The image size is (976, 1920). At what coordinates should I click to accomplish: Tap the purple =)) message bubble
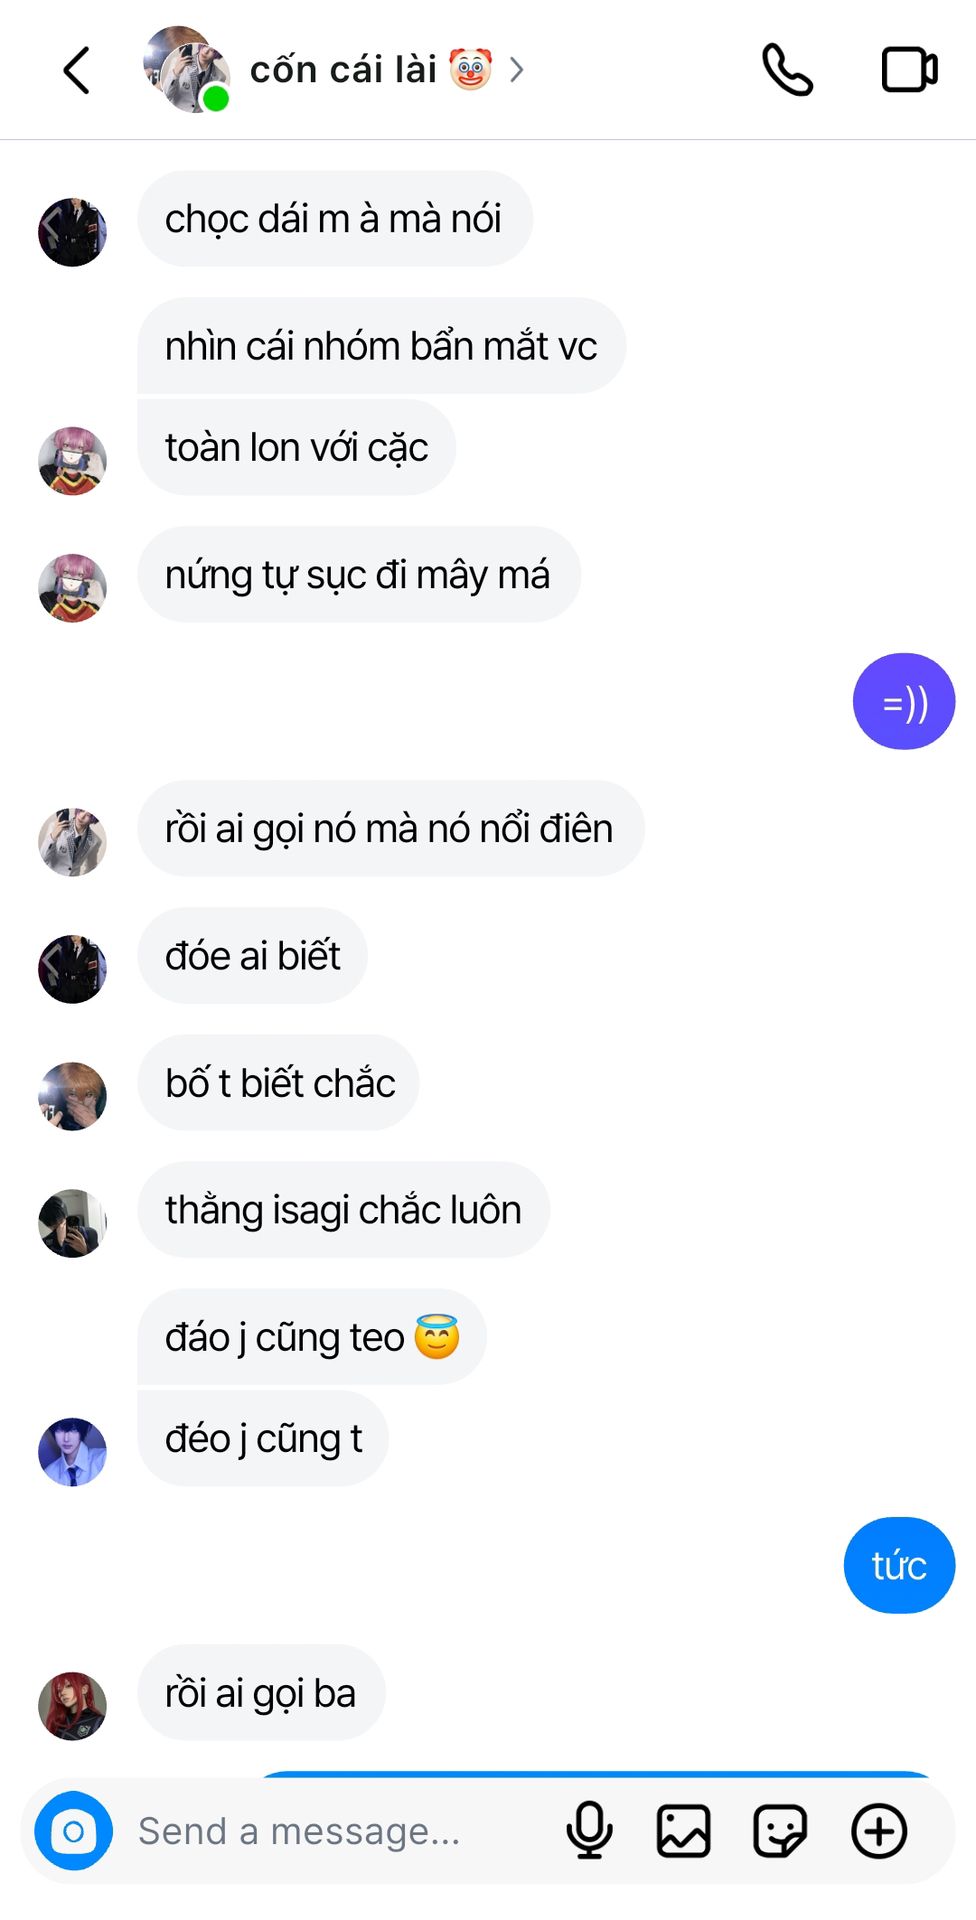[904, 702]
